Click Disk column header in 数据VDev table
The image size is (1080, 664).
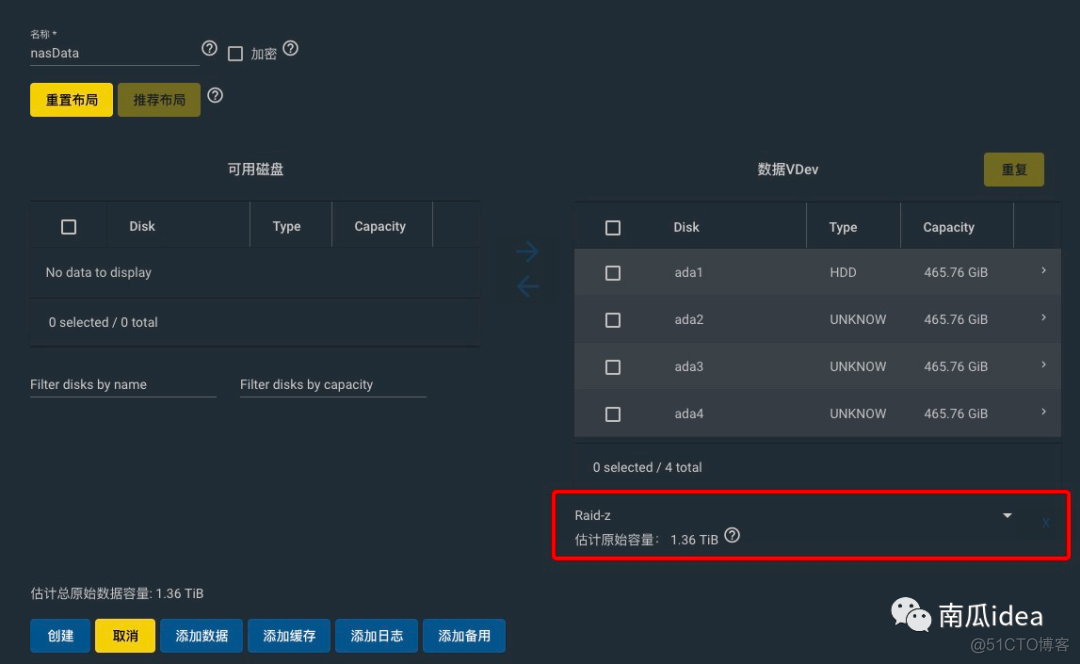[686, 227]
